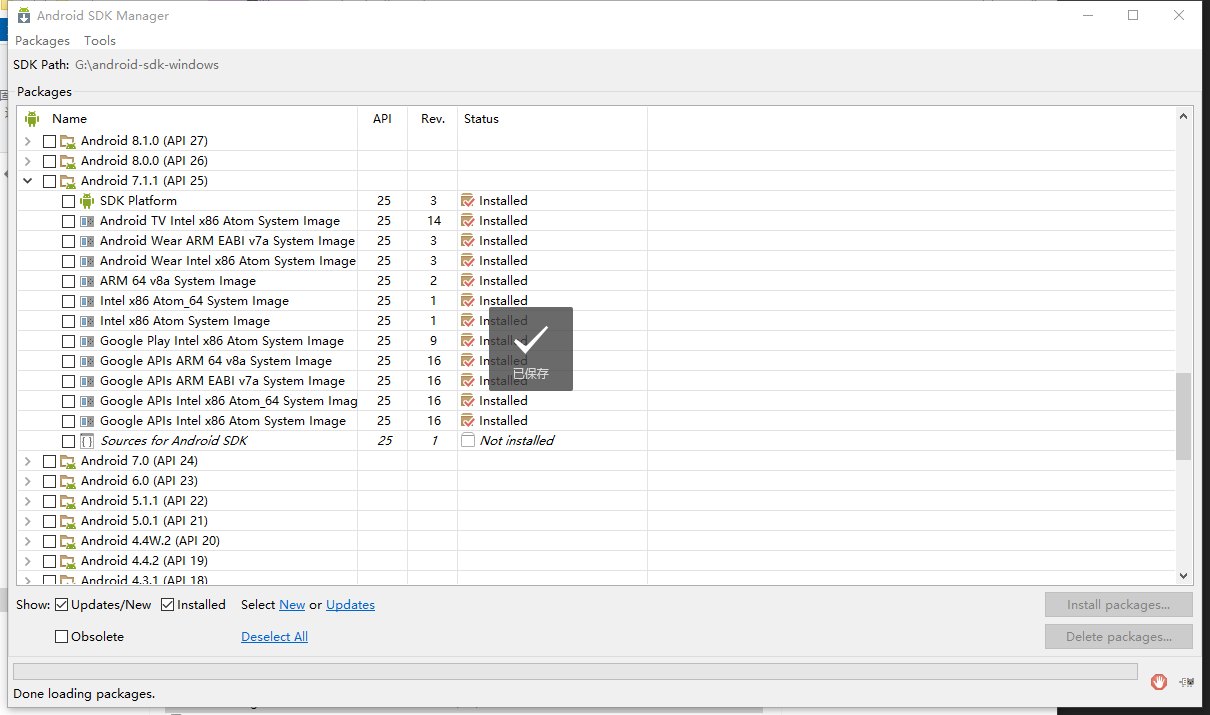Click the API column header
The height and width of the screenshot is (715, 1210).
382,119
